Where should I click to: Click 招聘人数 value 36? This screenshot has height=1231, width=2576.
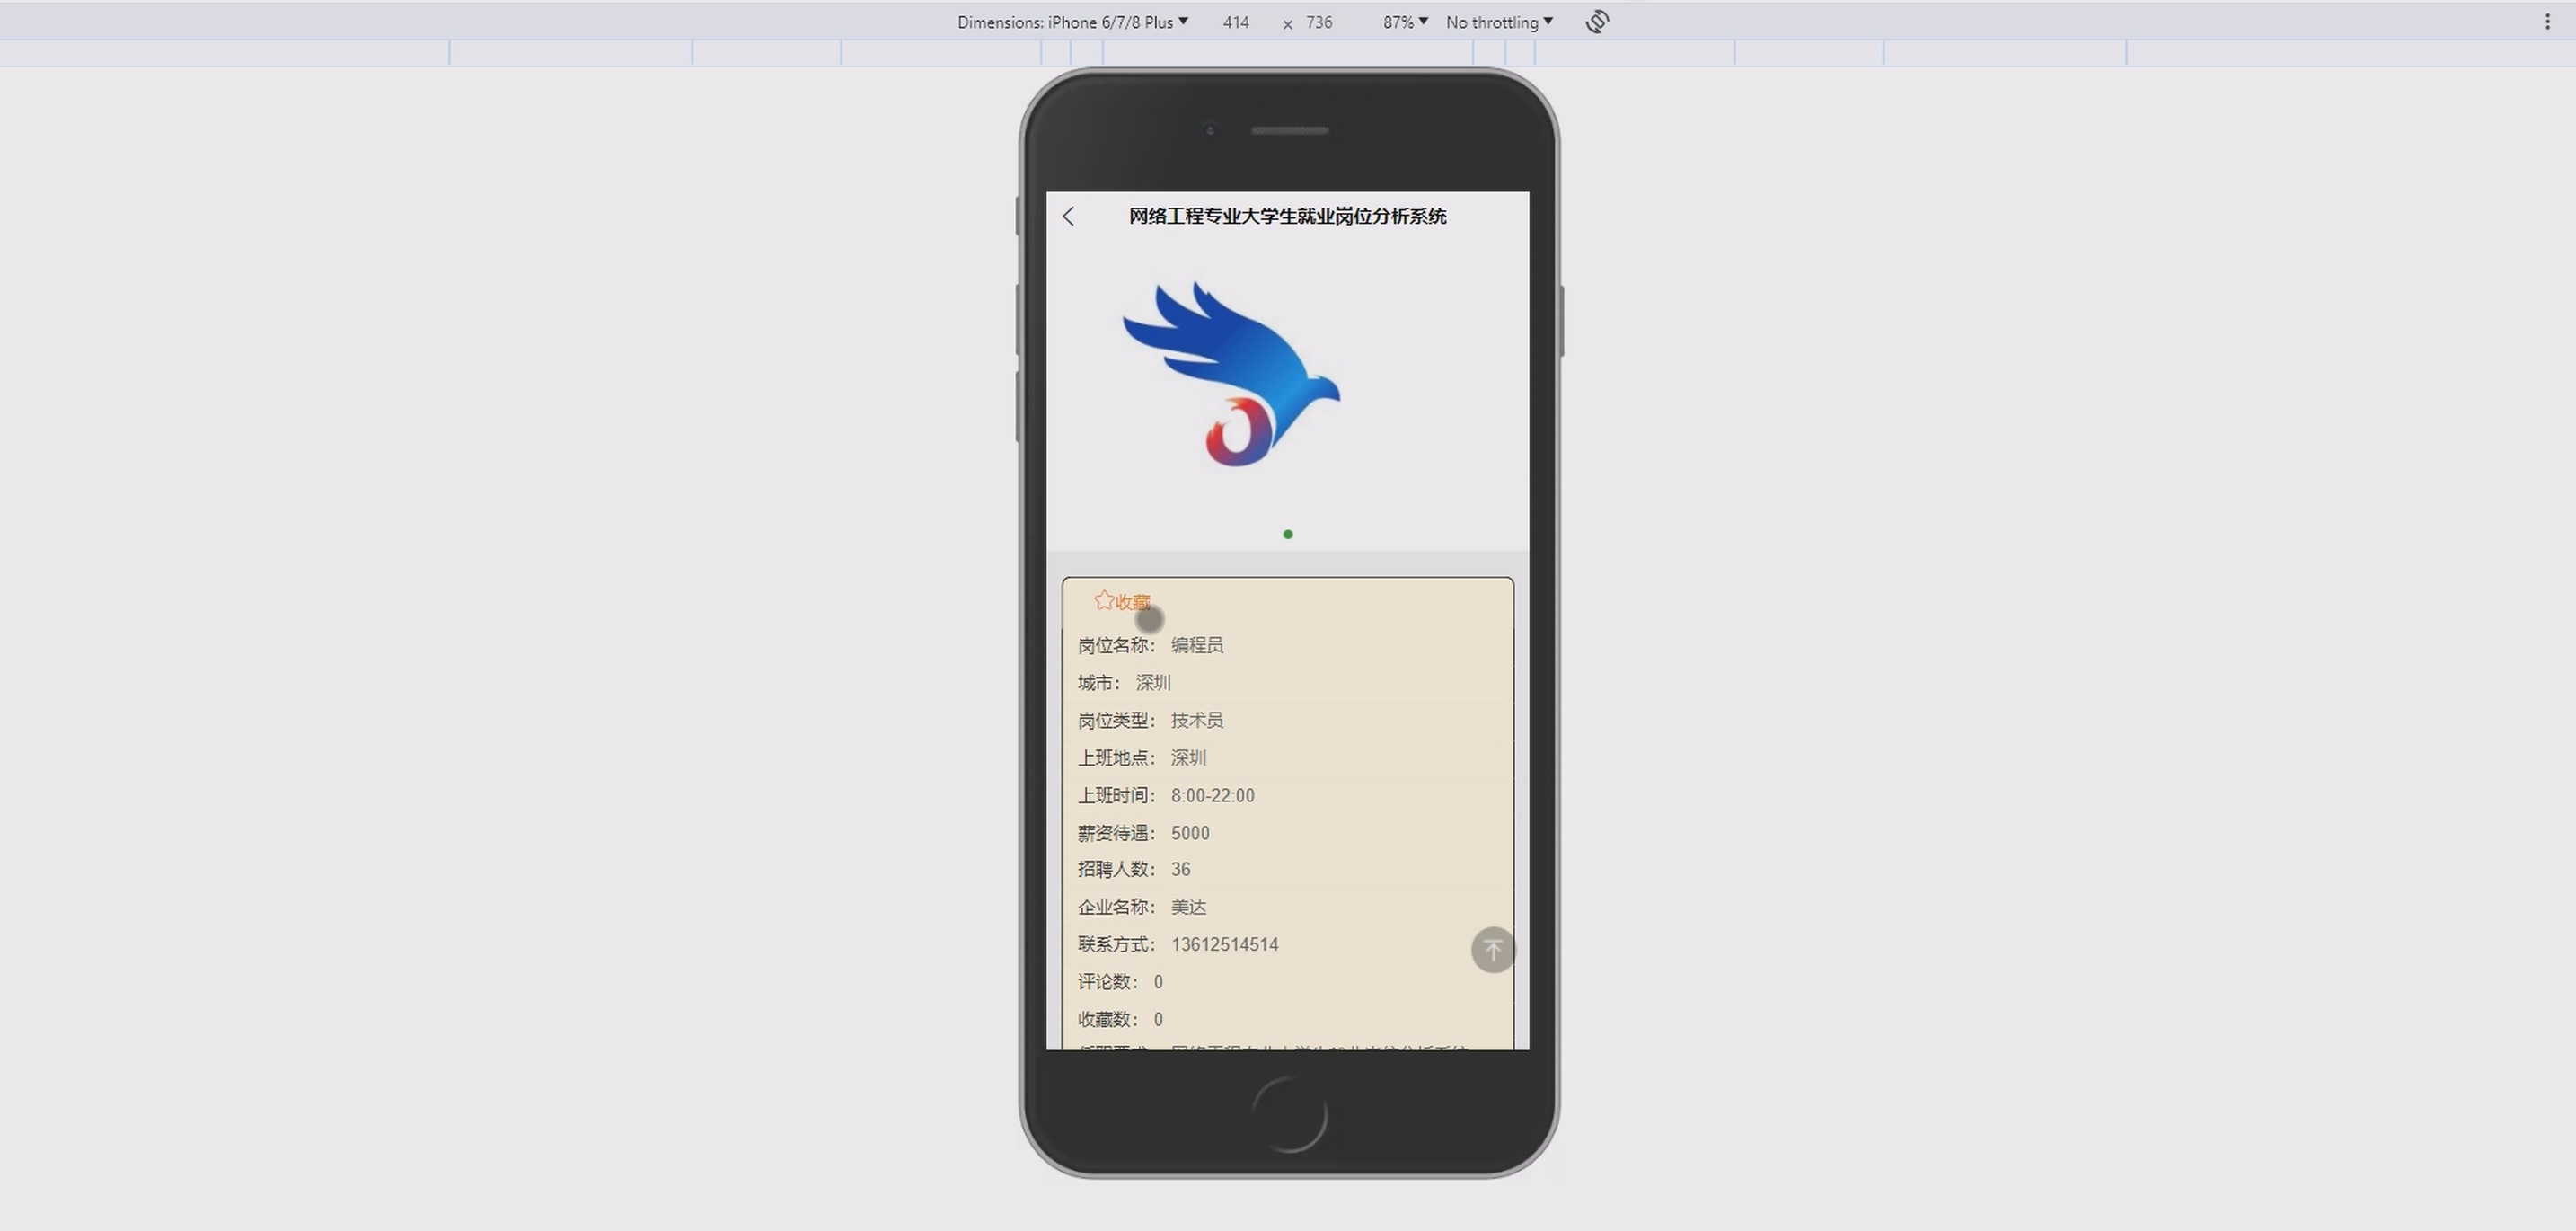1181,869
